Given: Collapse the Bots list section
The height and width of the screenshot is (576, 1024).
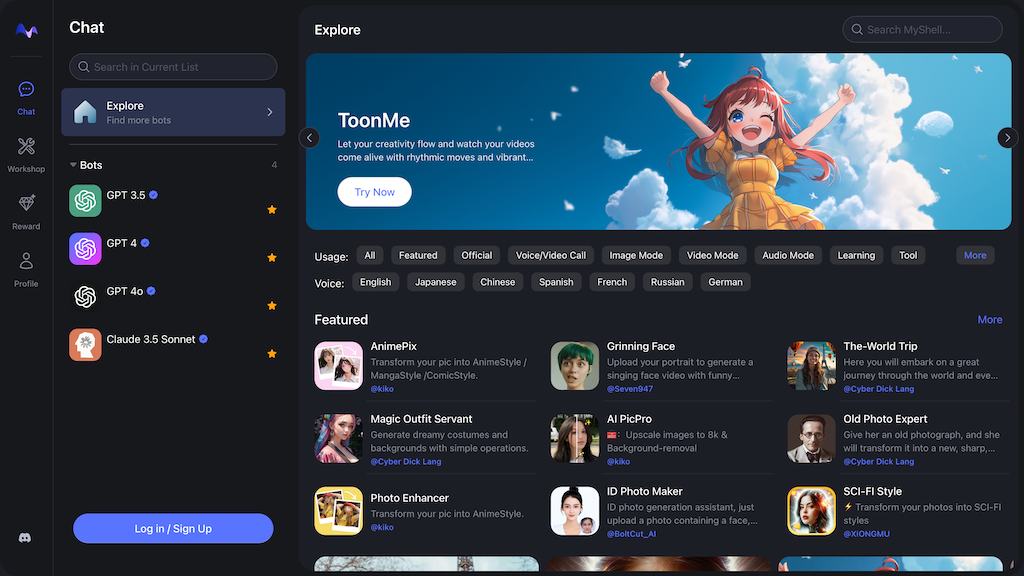Looking at the screenshot, I should (73, 165).
